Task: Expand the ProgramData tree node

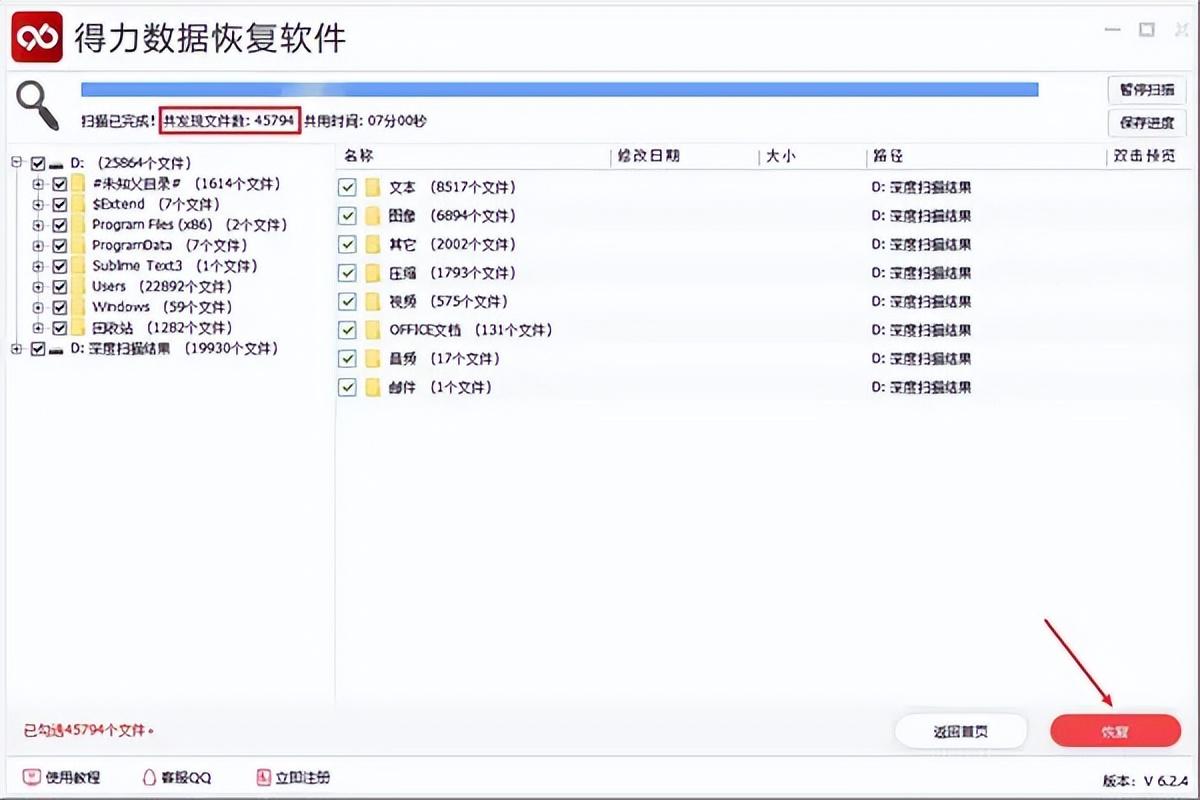Action: click(38, 245)
